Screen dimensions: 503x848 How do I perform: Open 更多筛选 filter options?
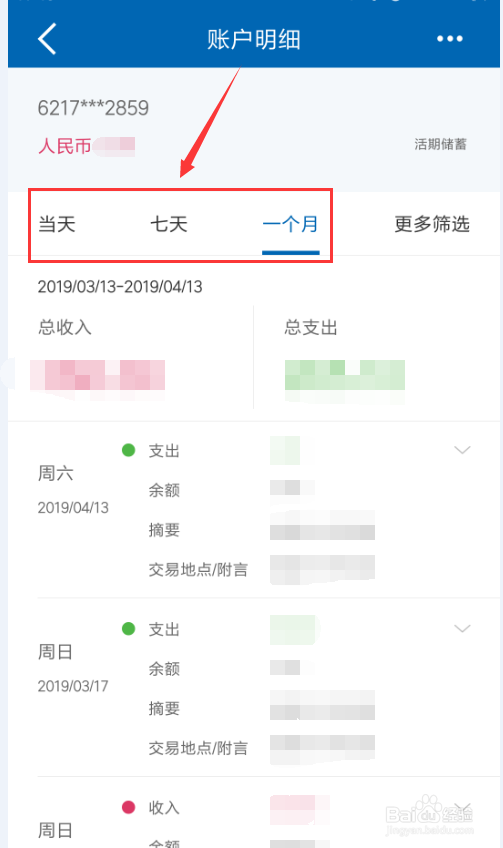pyautogui.click(x=432, y=224)
